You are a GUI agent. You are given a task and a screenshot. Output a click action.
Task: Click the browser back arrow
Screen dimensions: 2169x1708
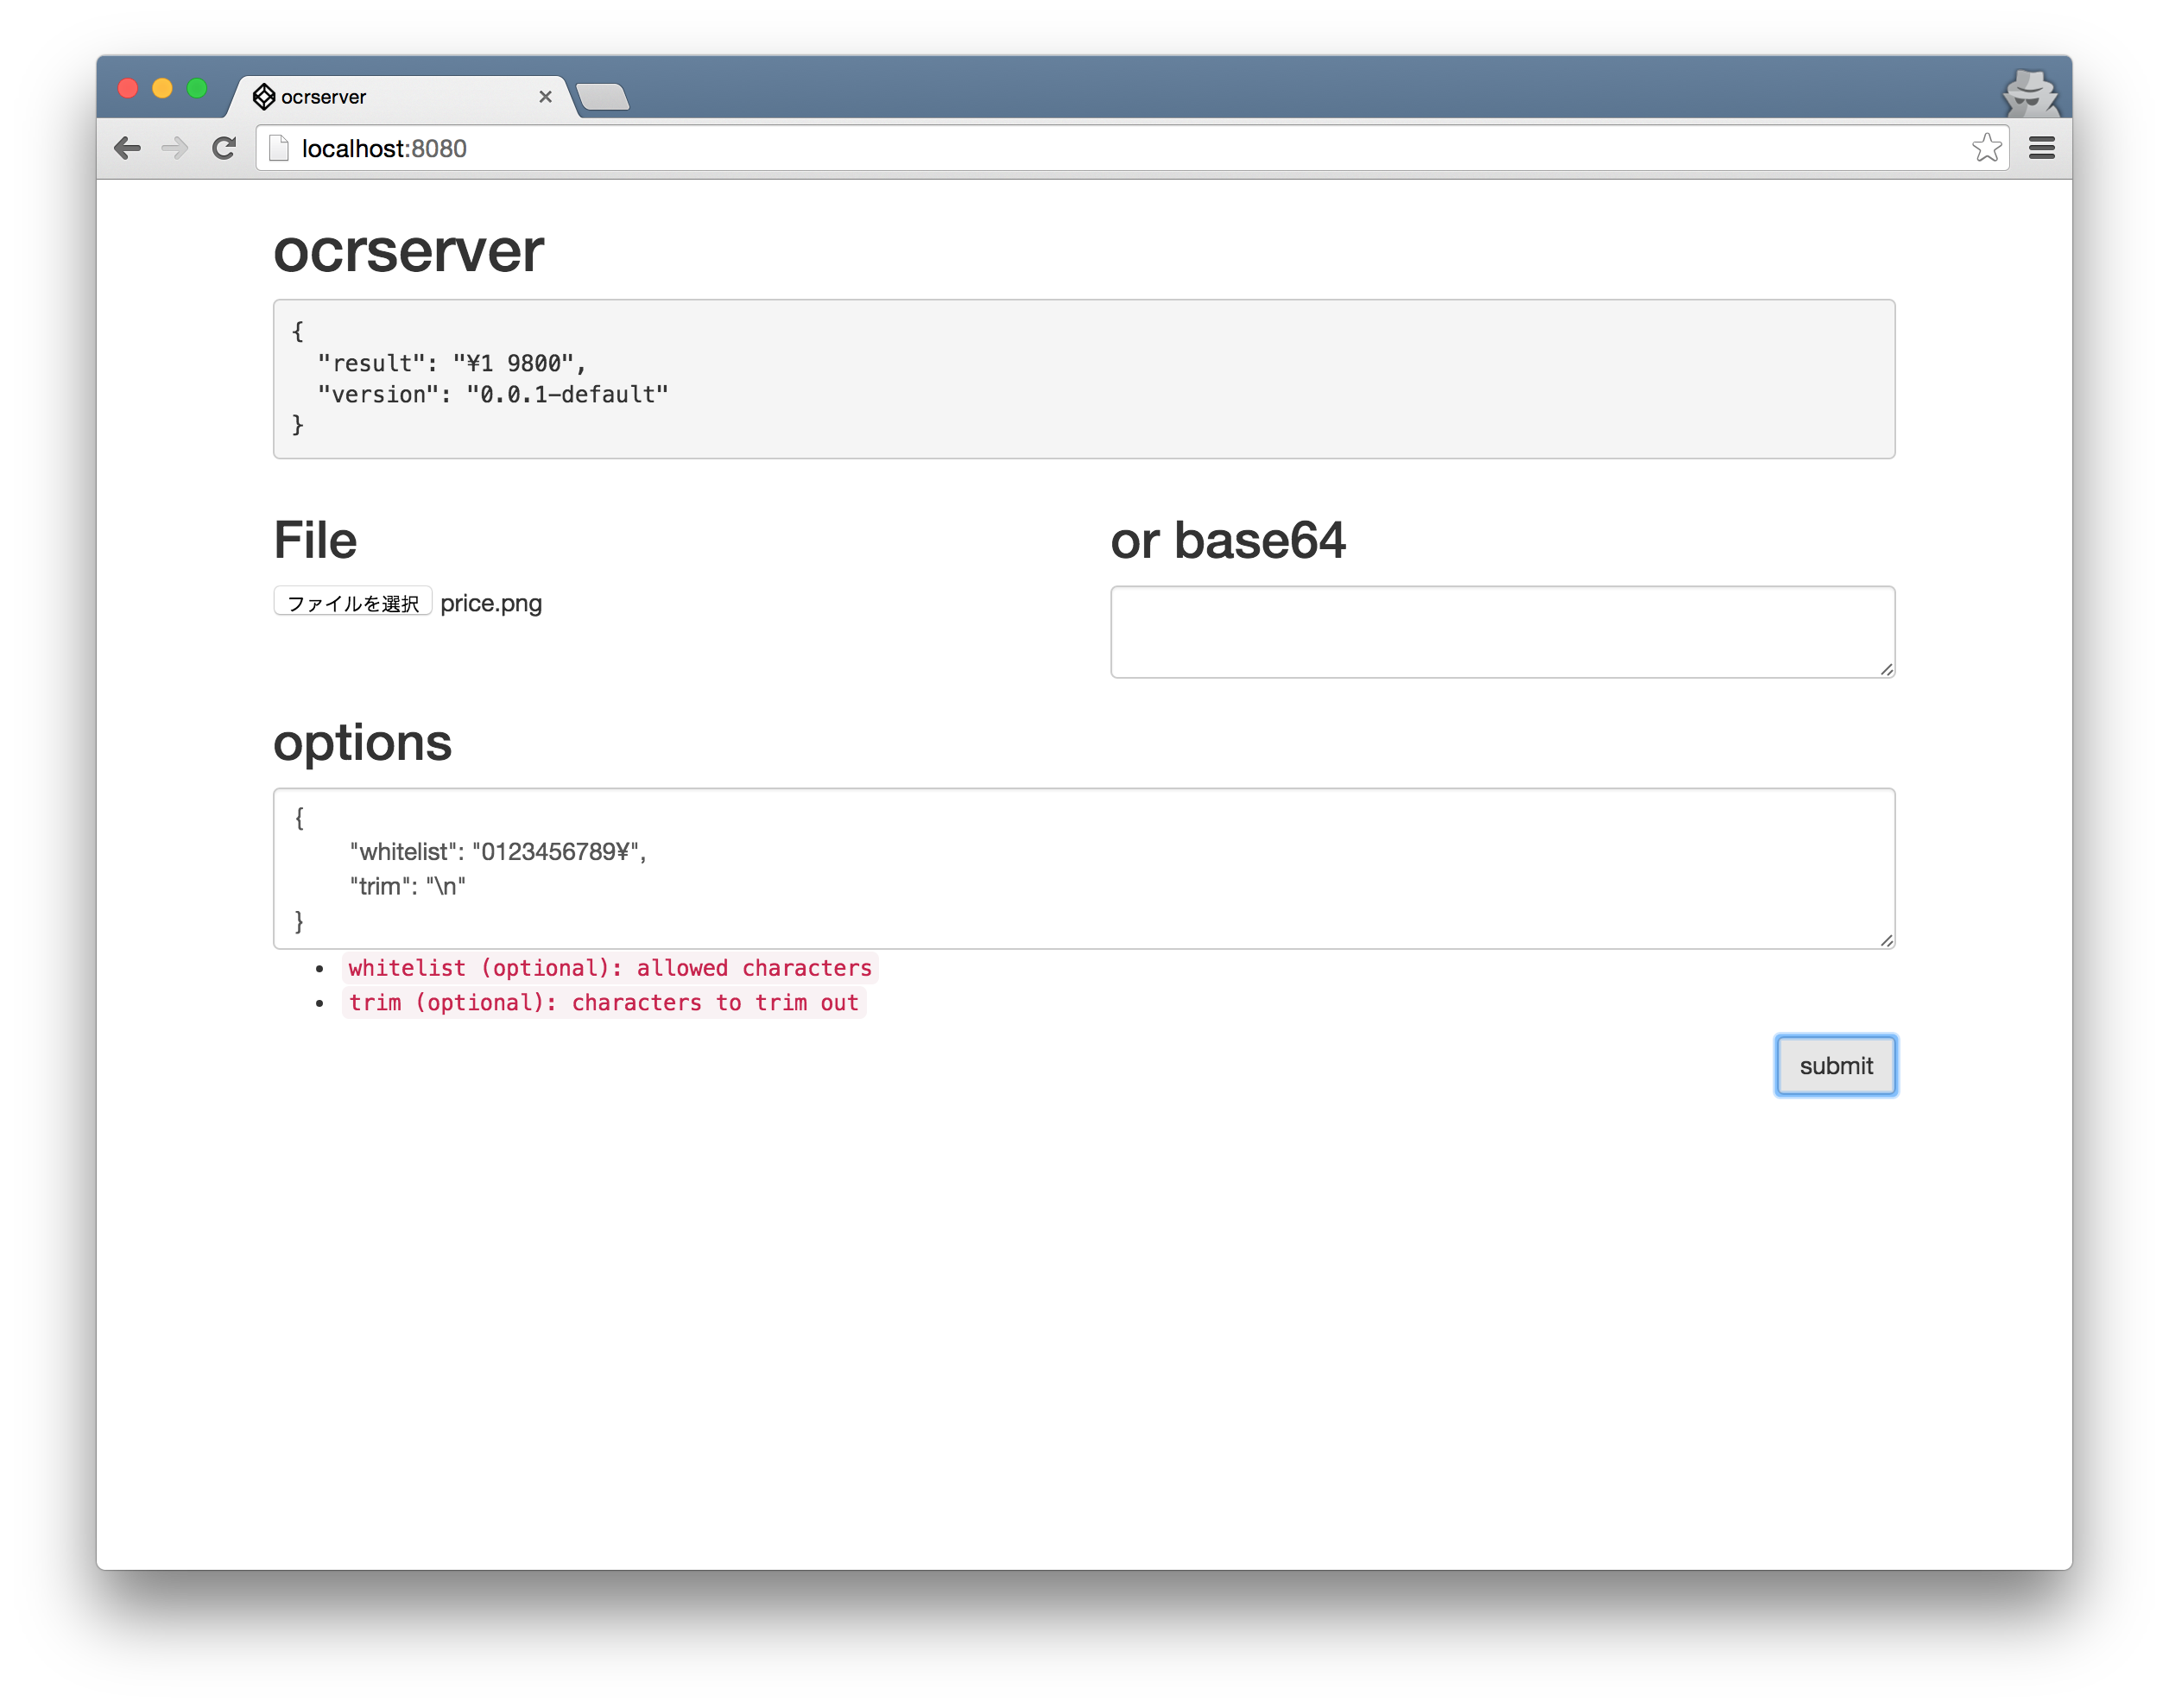(127, 149)
